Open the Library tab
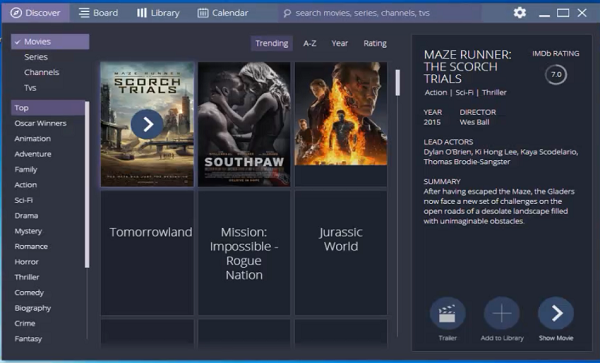 [x=158, y=13]
